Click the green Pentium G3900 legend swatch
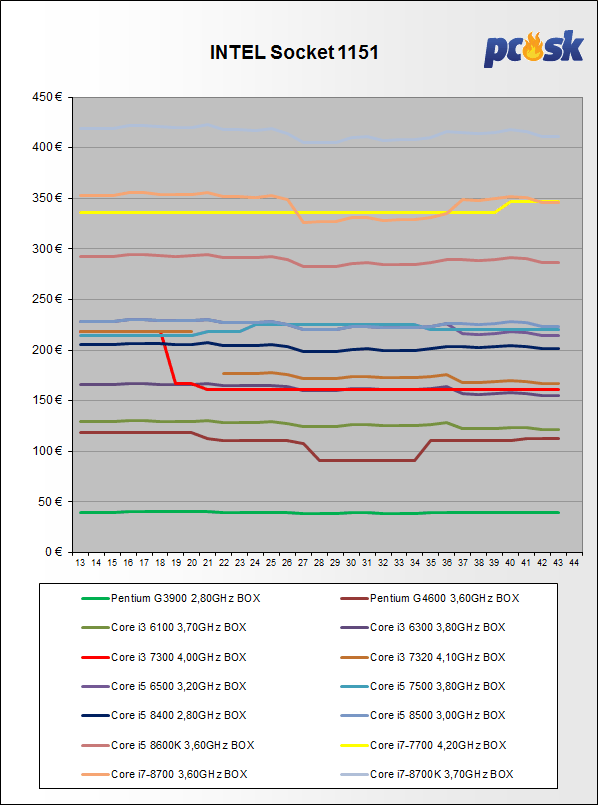This screenshot has width=598, height=805. (x=95, y=599)
